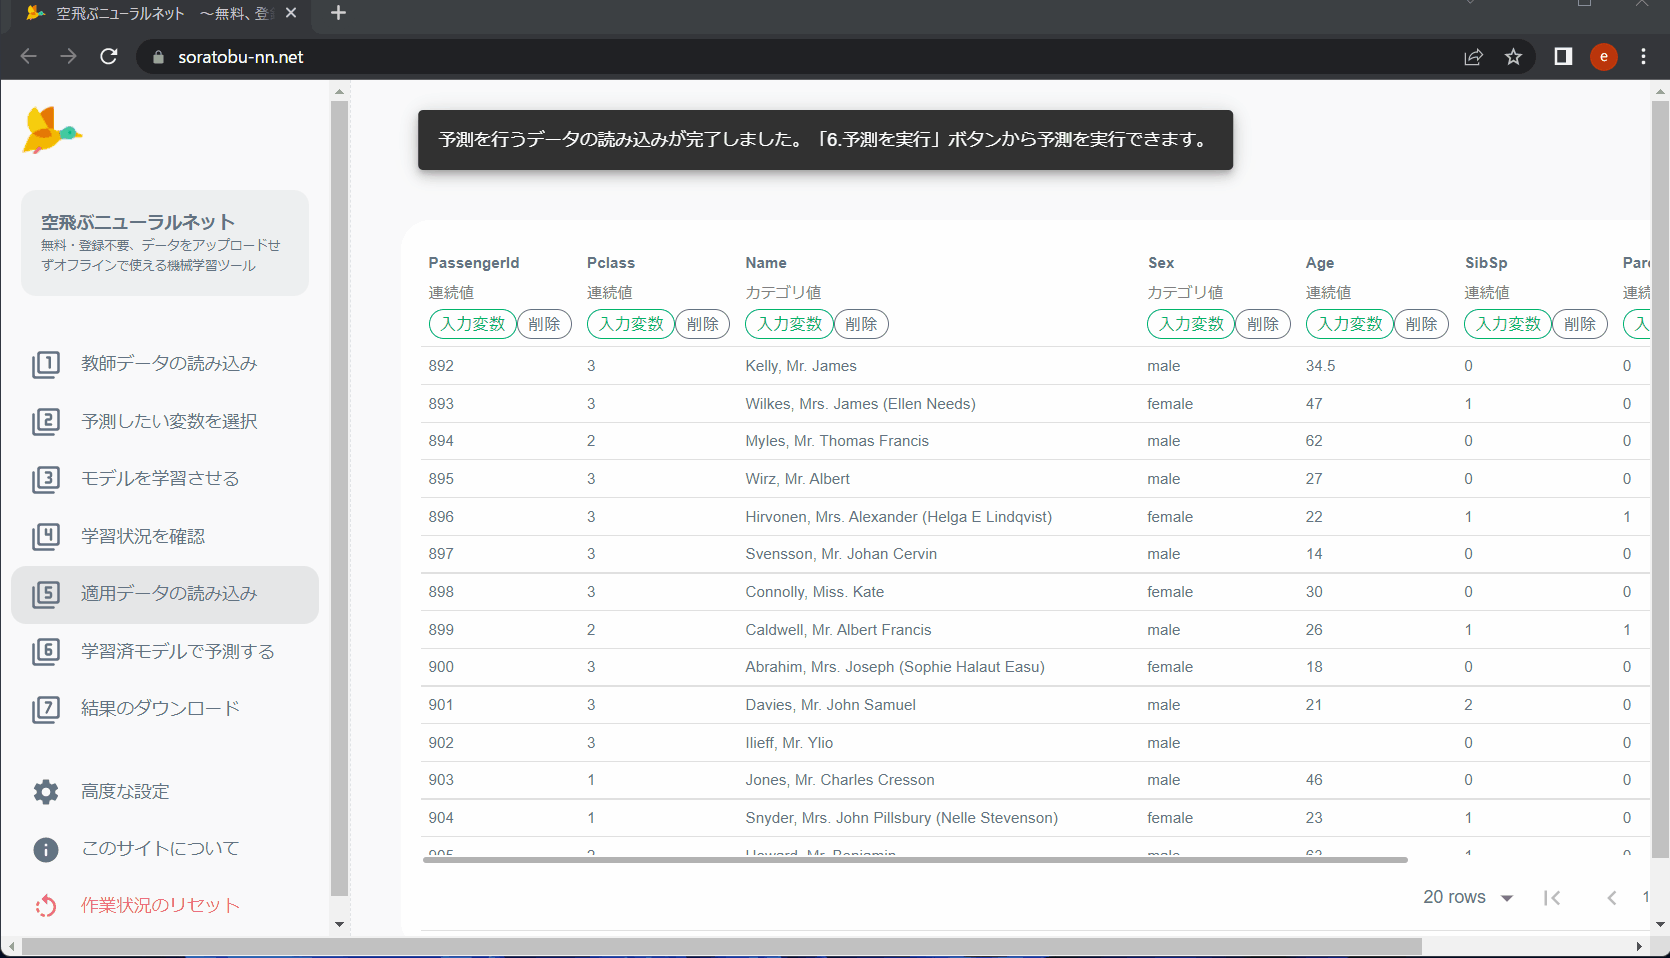Click the Chrome profile avatar "e"
The width and height of the screenshot is (1670, 958).
[x=1604, y=57]
